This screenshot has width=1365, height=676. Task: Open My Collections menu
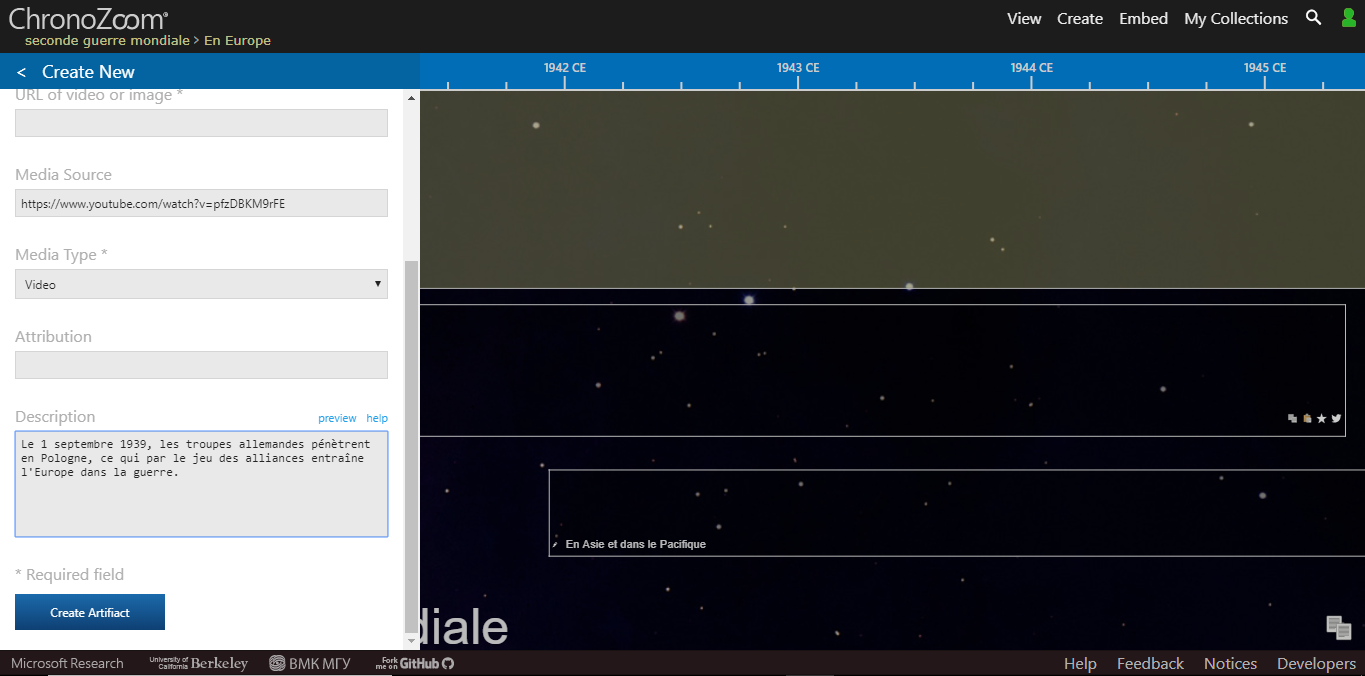pos(1236,18)
